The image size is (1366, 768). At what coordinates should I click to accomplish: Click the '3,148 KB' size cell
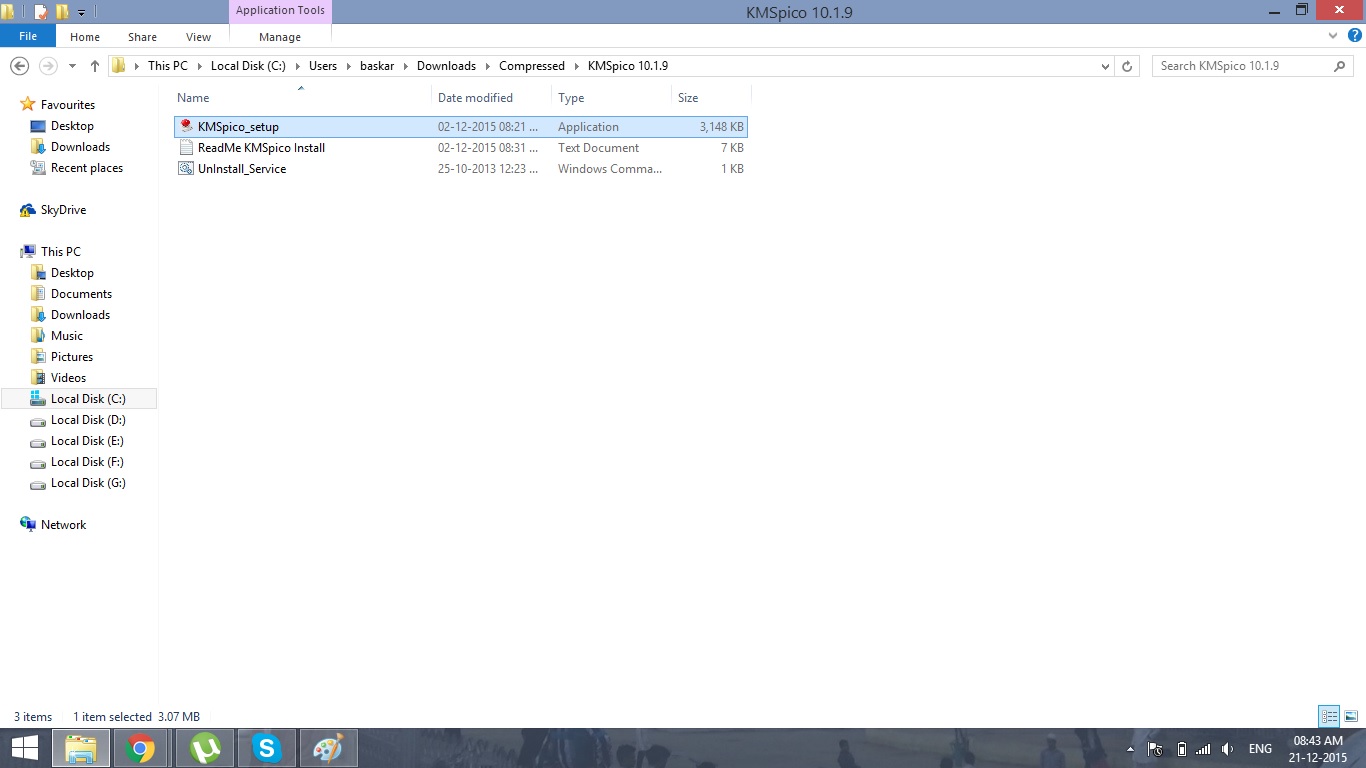(721, 127)
